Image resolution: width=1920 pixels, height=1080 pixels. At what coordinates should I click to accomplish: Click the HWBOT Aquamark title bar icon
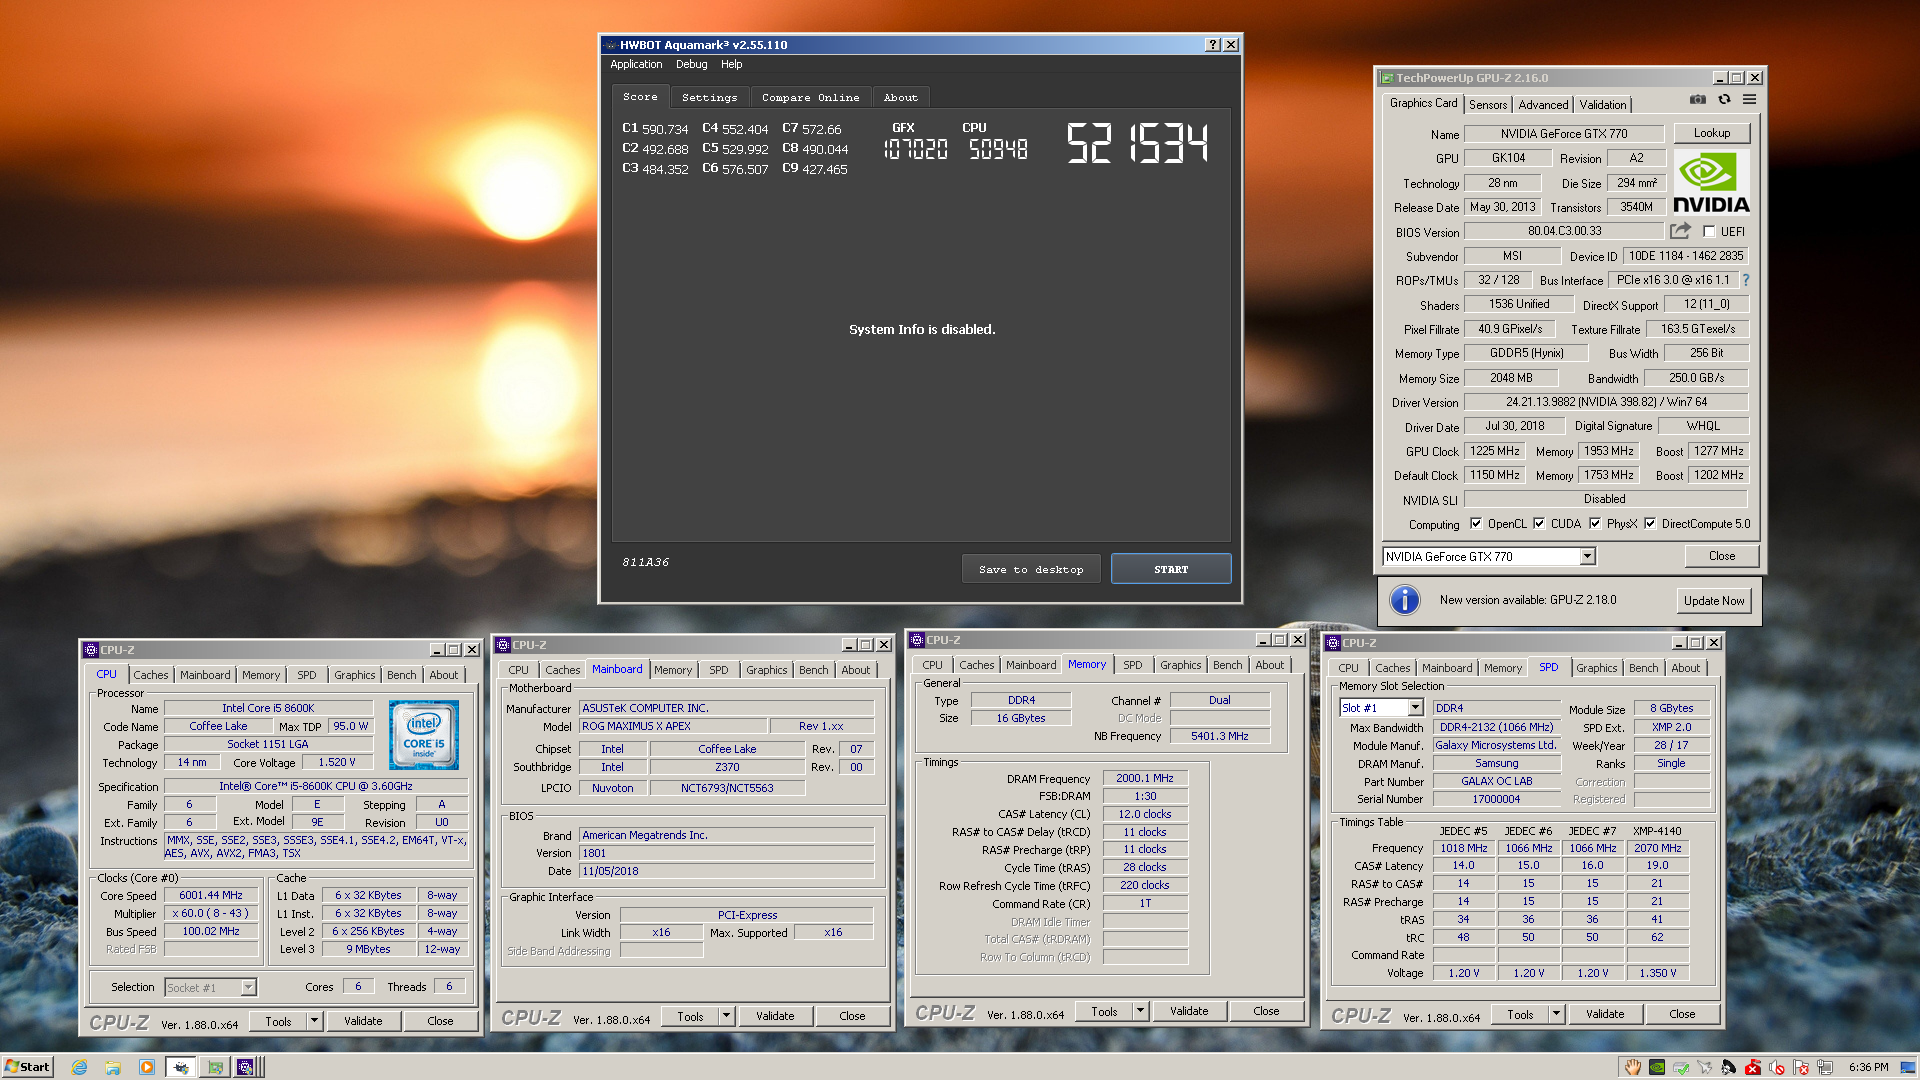click(611, 45)
